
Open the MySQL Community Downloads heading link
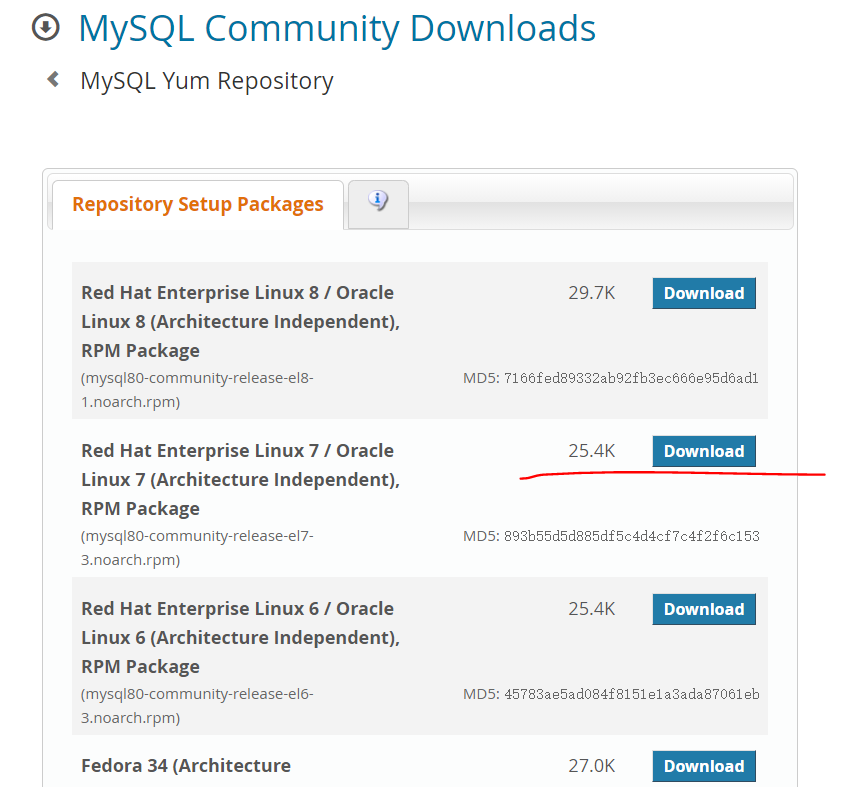pos(337,28)
